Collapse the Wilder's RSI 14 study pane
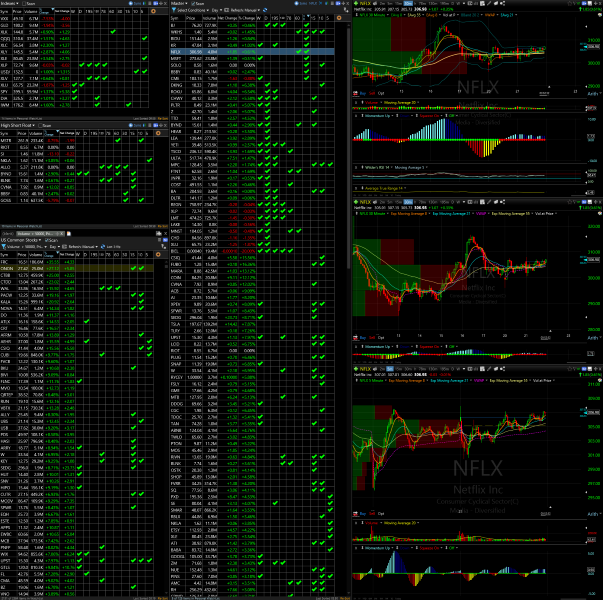Screen dimensions: 603x600 pyautogui.click(x=356, y=167)
